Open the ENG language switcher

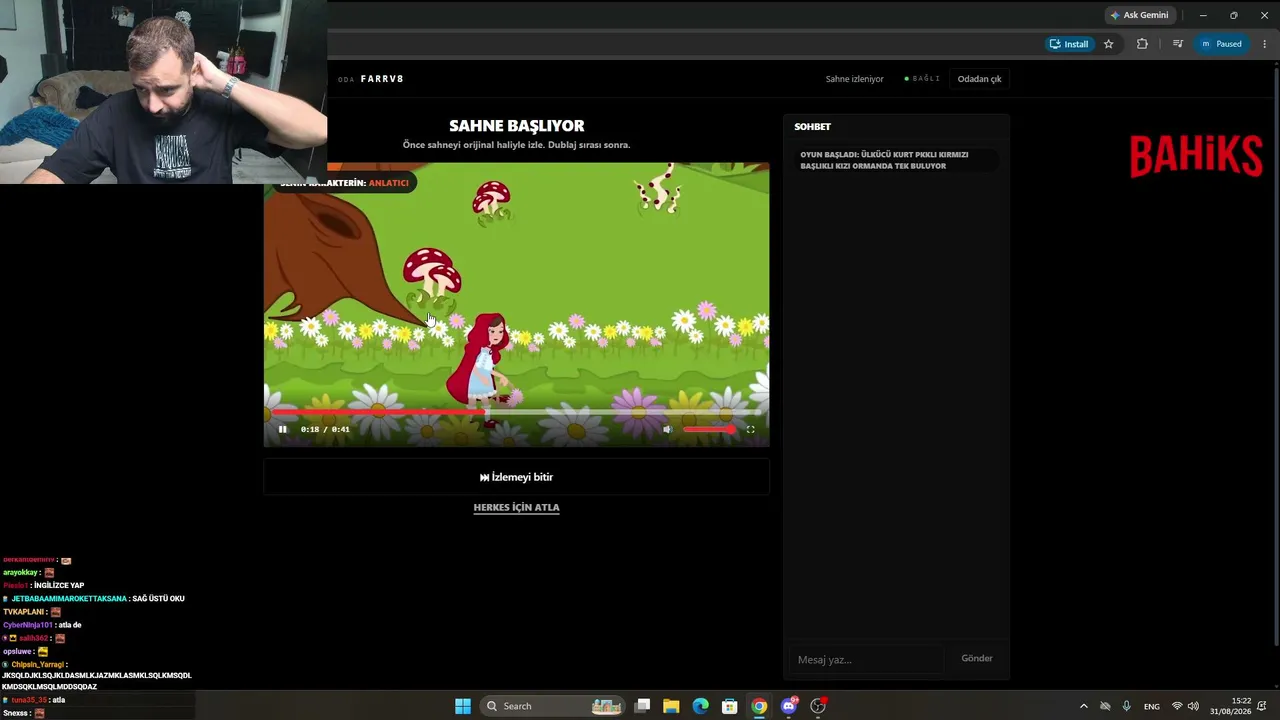[1152, 706]
